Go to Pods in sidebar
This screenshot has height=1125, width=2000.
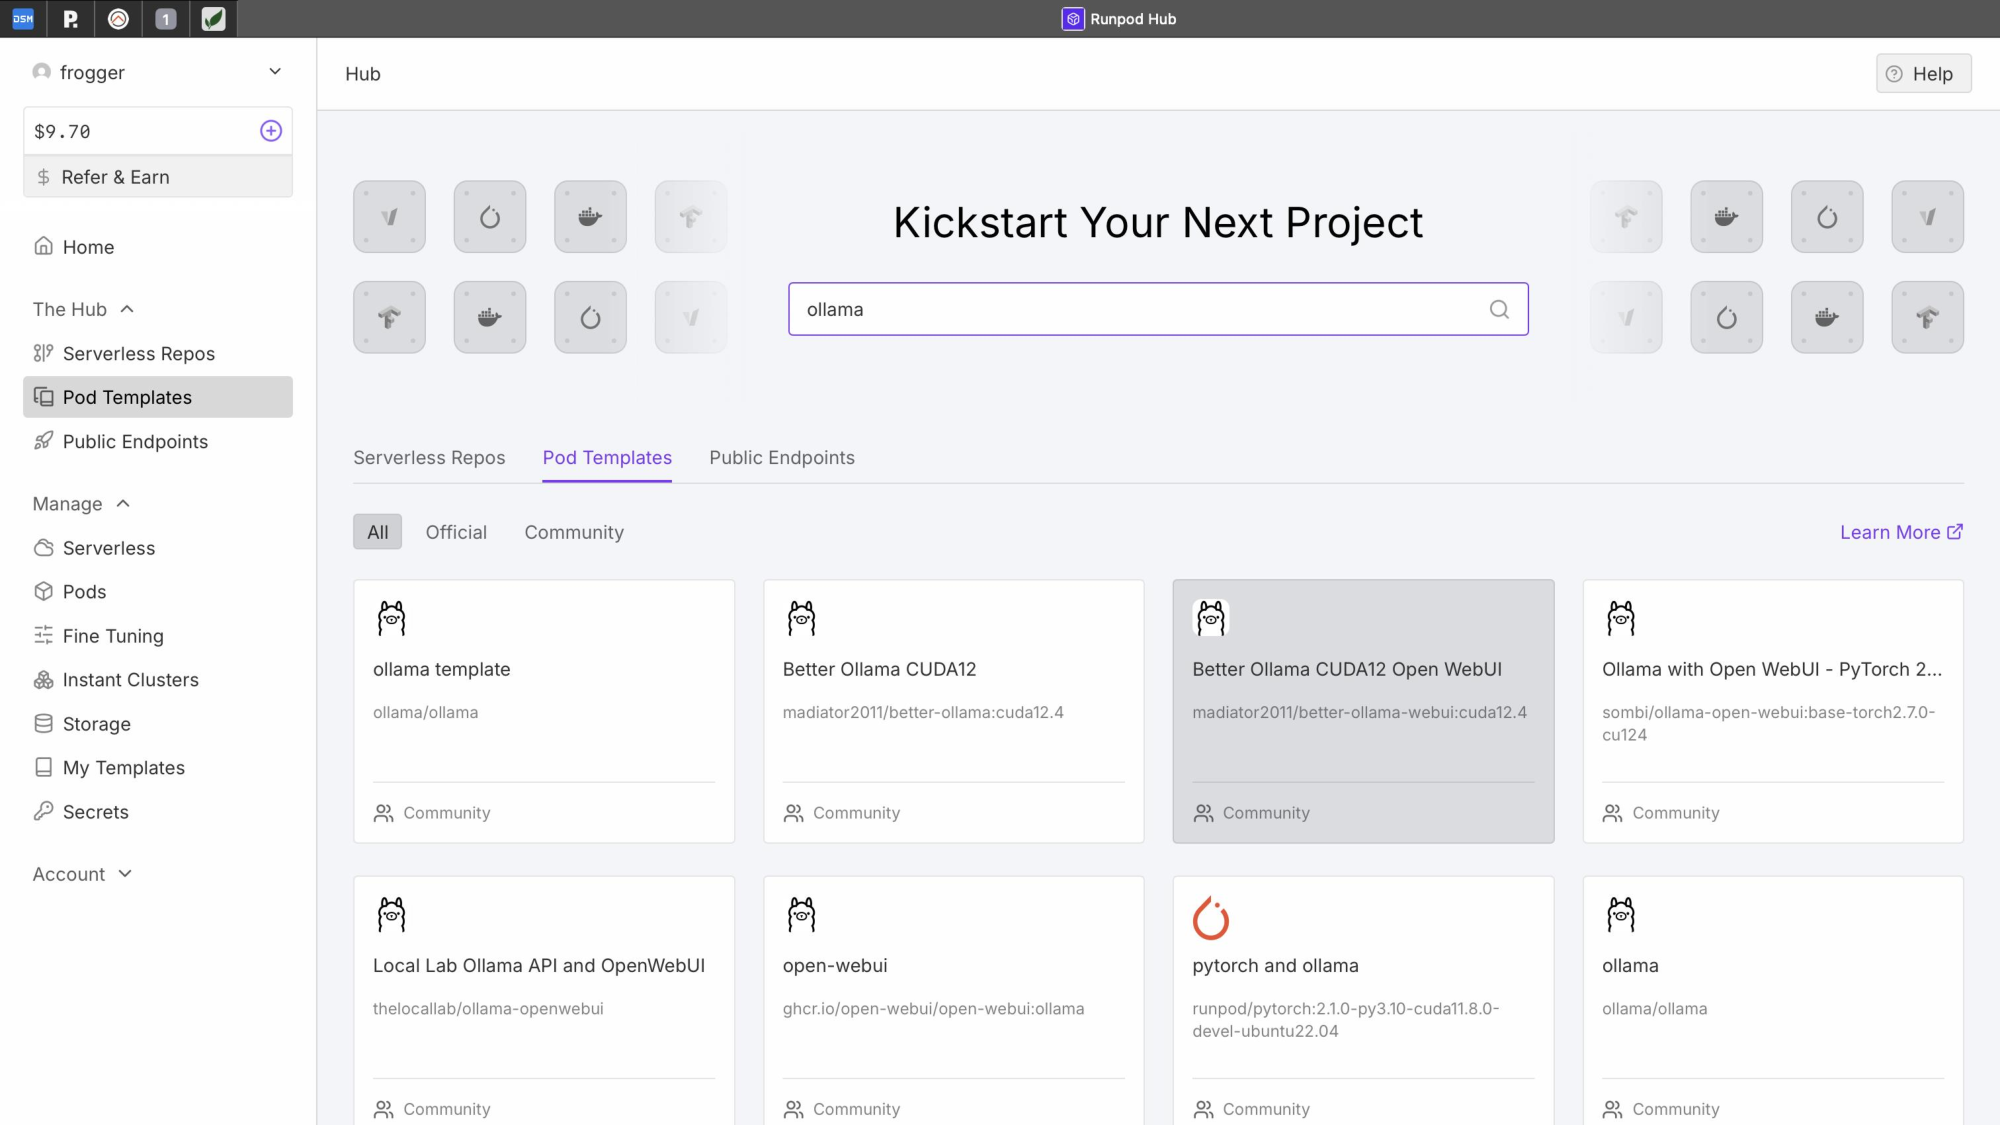84,591
